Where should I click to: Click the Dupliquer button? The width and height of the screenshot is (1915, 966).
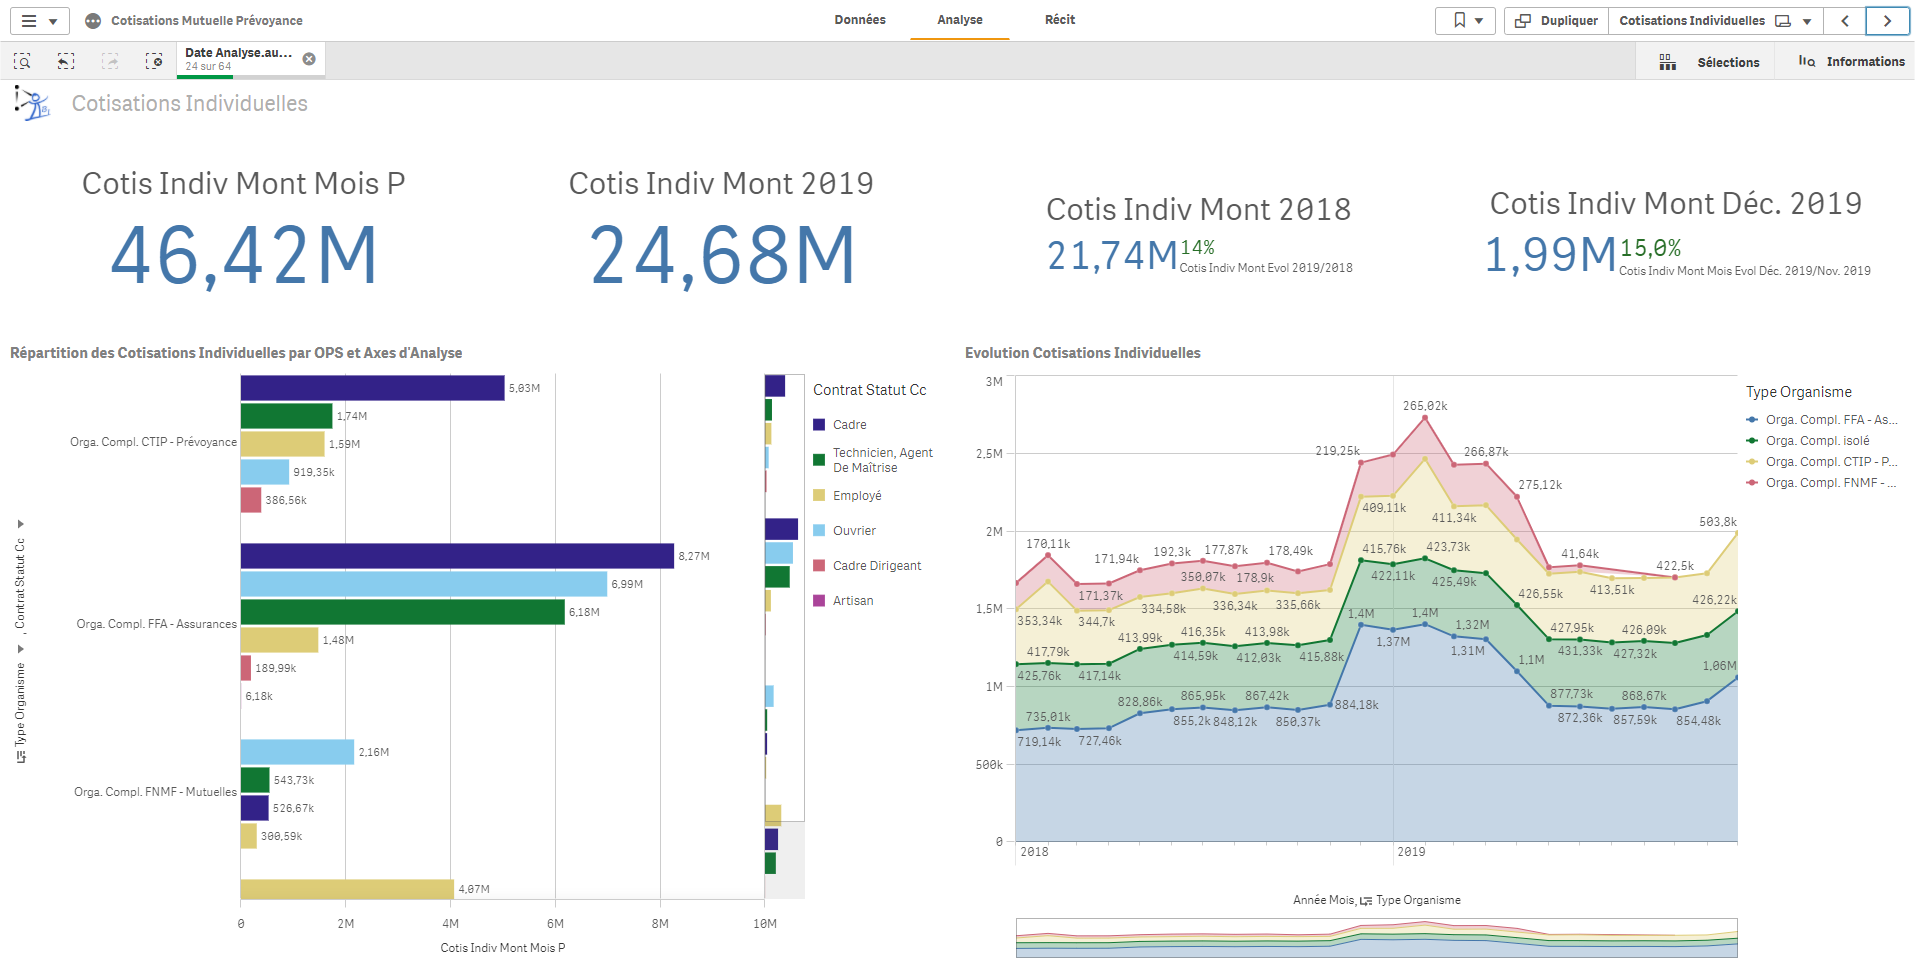point(1556,20)
